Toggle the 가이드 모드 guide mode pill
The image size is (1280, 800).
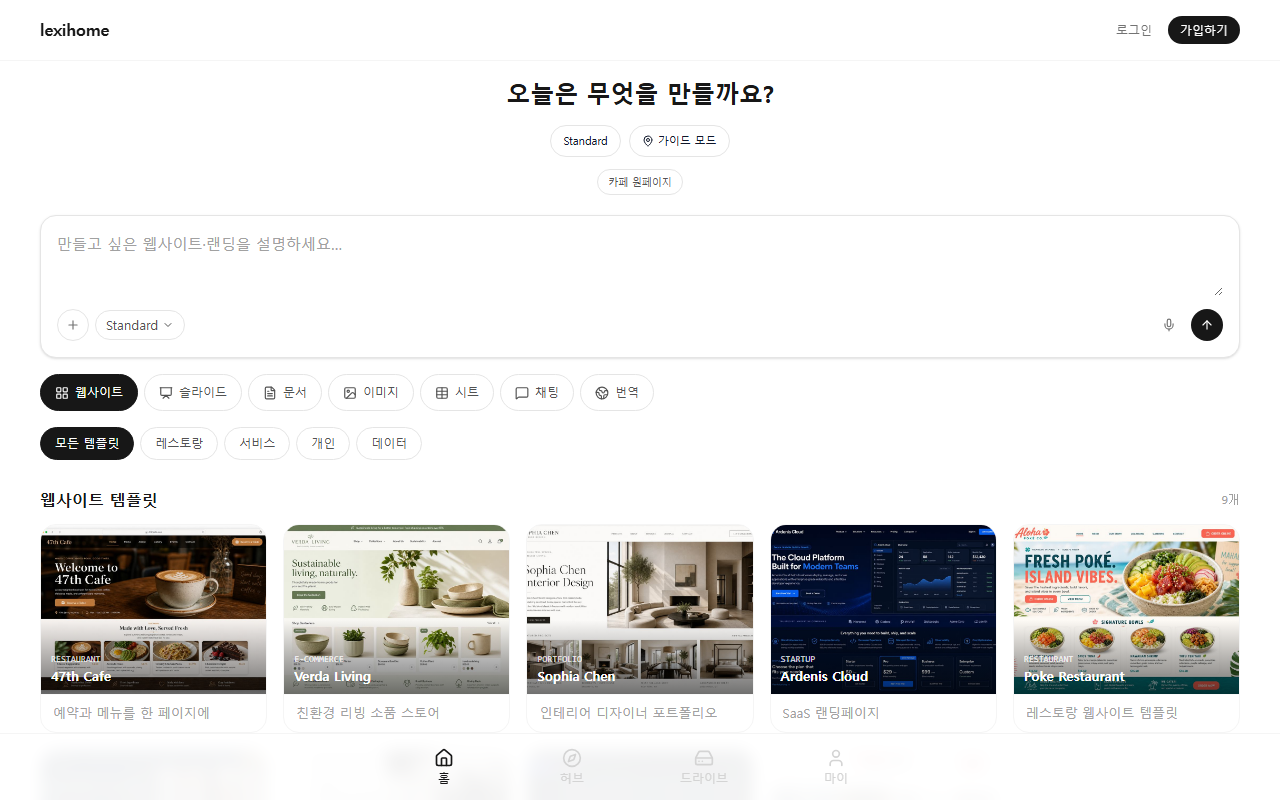click(680, 141)
